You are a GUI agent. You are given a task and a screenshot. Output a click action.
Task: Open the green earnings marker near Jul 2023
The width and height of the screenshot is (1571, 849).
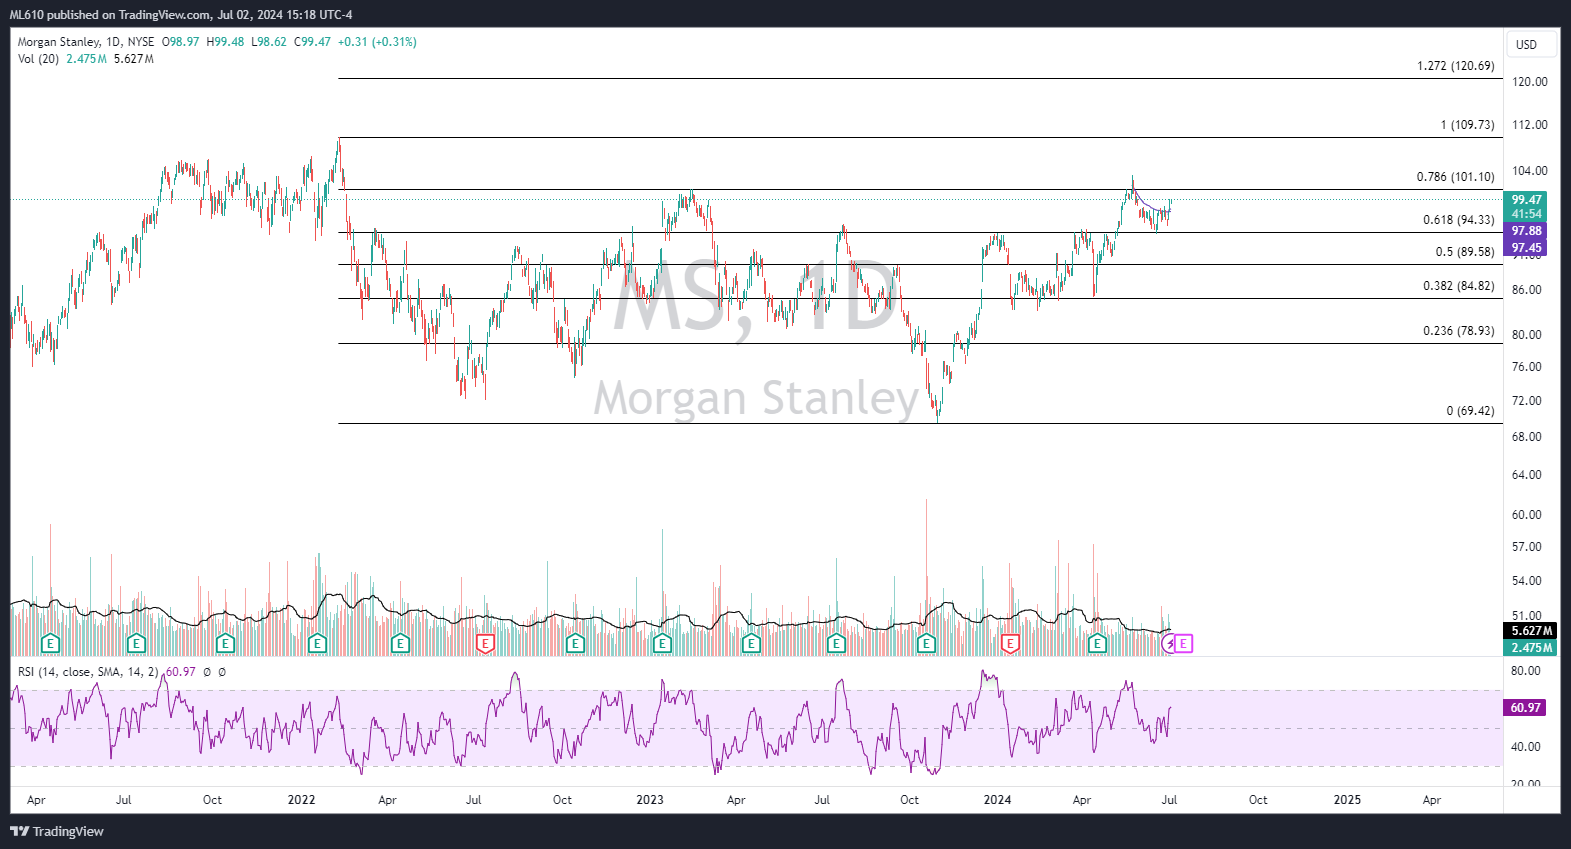[x=836, y=643]
